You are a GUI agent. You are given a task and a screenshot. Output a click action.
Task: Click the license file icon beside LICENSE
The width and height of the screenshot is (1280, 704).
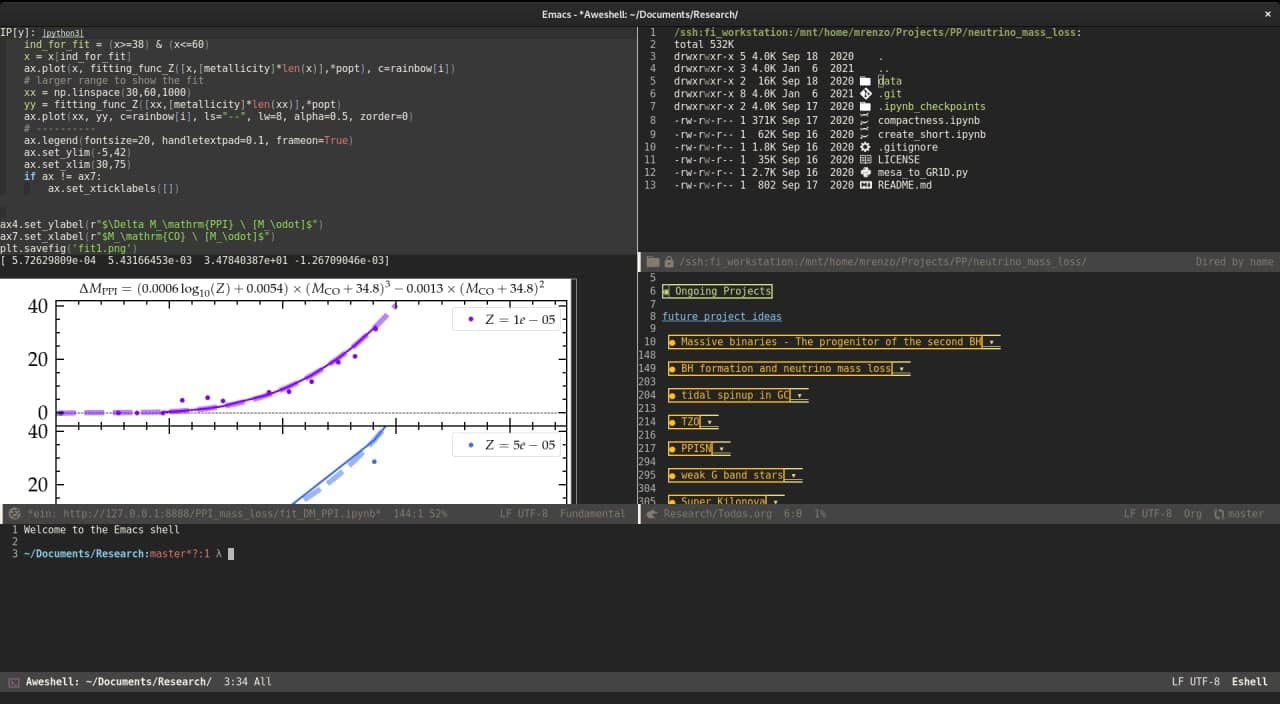tap(865, 160)
